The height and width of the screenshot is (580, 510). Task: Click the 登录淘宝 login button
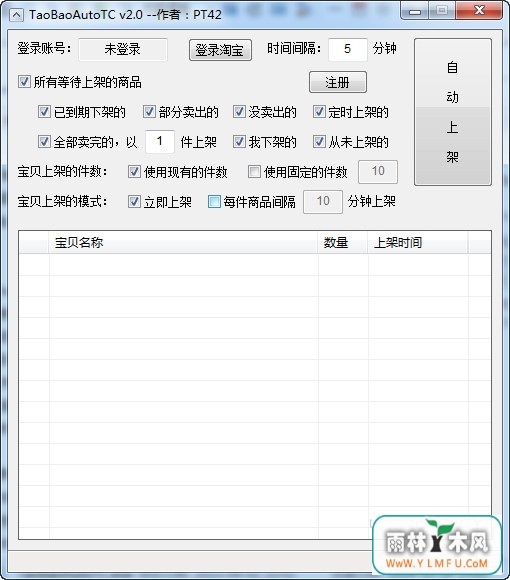[x=220, y=50]
